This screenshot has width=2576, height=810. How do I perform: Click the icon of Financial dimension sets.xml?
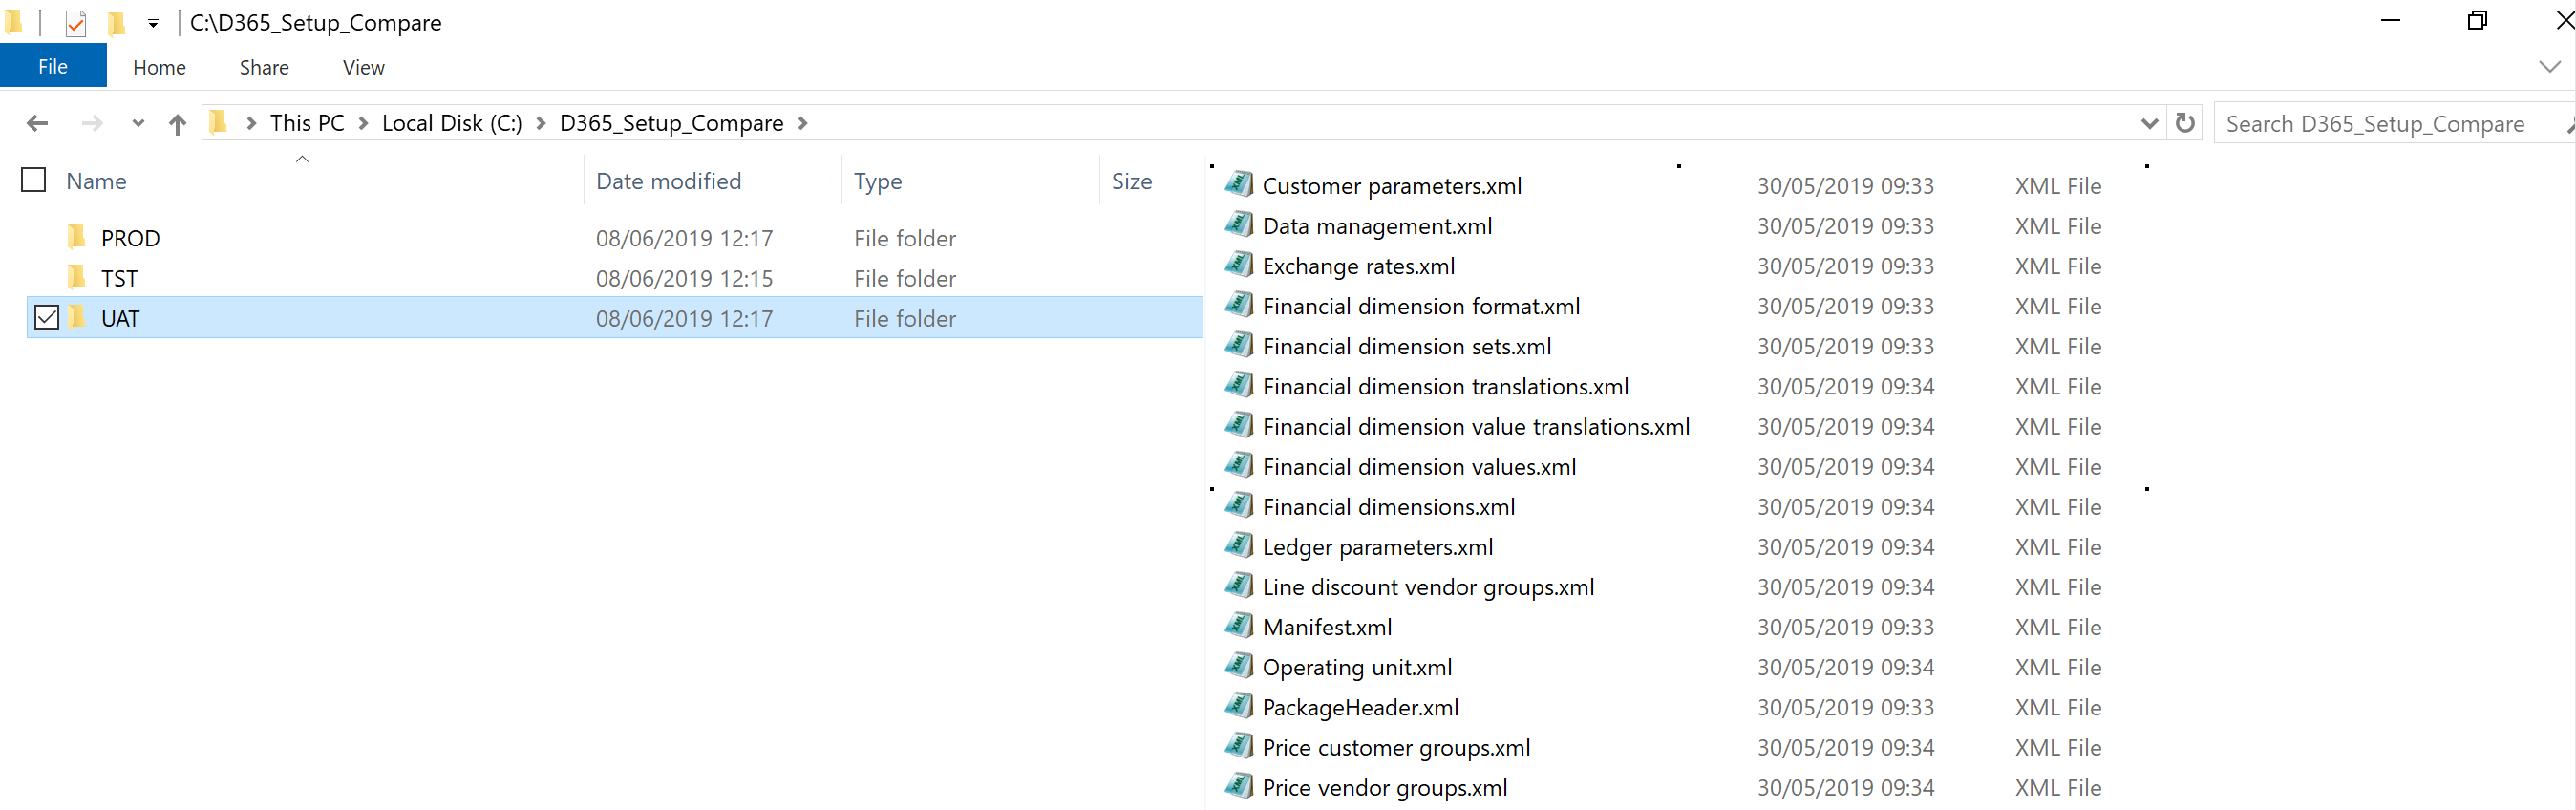[x=1239, y=344]
